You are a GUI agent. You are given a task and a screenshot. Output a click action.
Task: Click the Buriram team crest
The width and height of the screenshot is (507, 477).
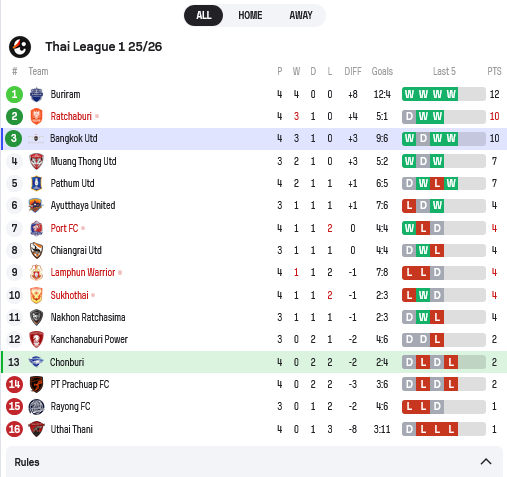pyautogui.click(x=36, y=94)
